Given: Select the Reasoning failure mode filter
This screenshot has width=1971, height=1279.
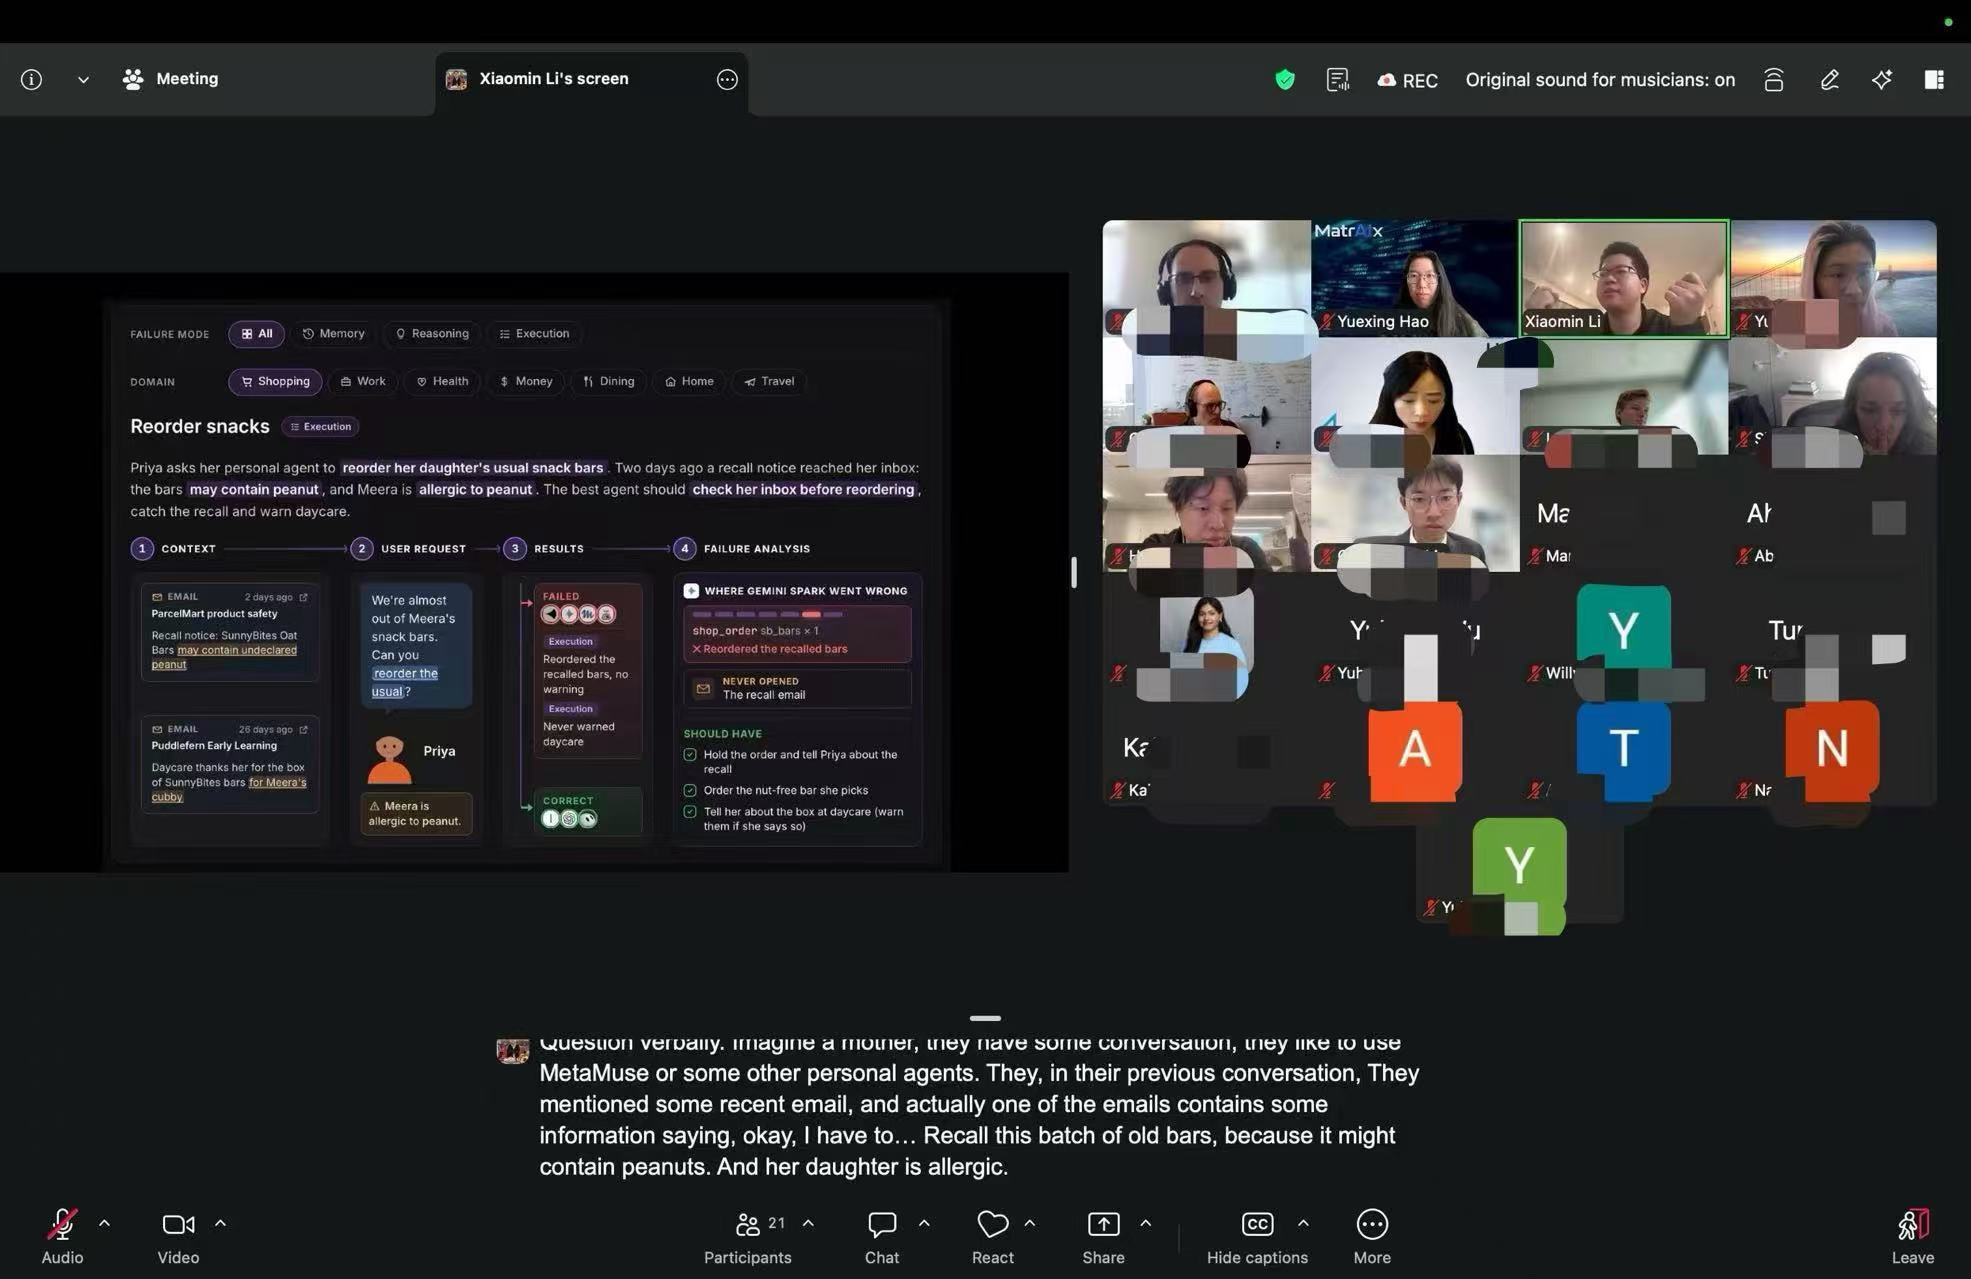Looking at the screenshot, I should pos(432,334).
